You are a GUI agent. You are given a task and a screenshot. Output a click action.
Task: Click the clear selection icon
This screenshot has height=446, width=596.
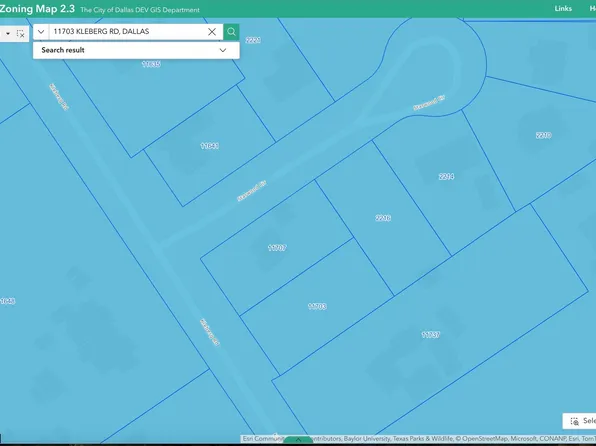point(21,34)
